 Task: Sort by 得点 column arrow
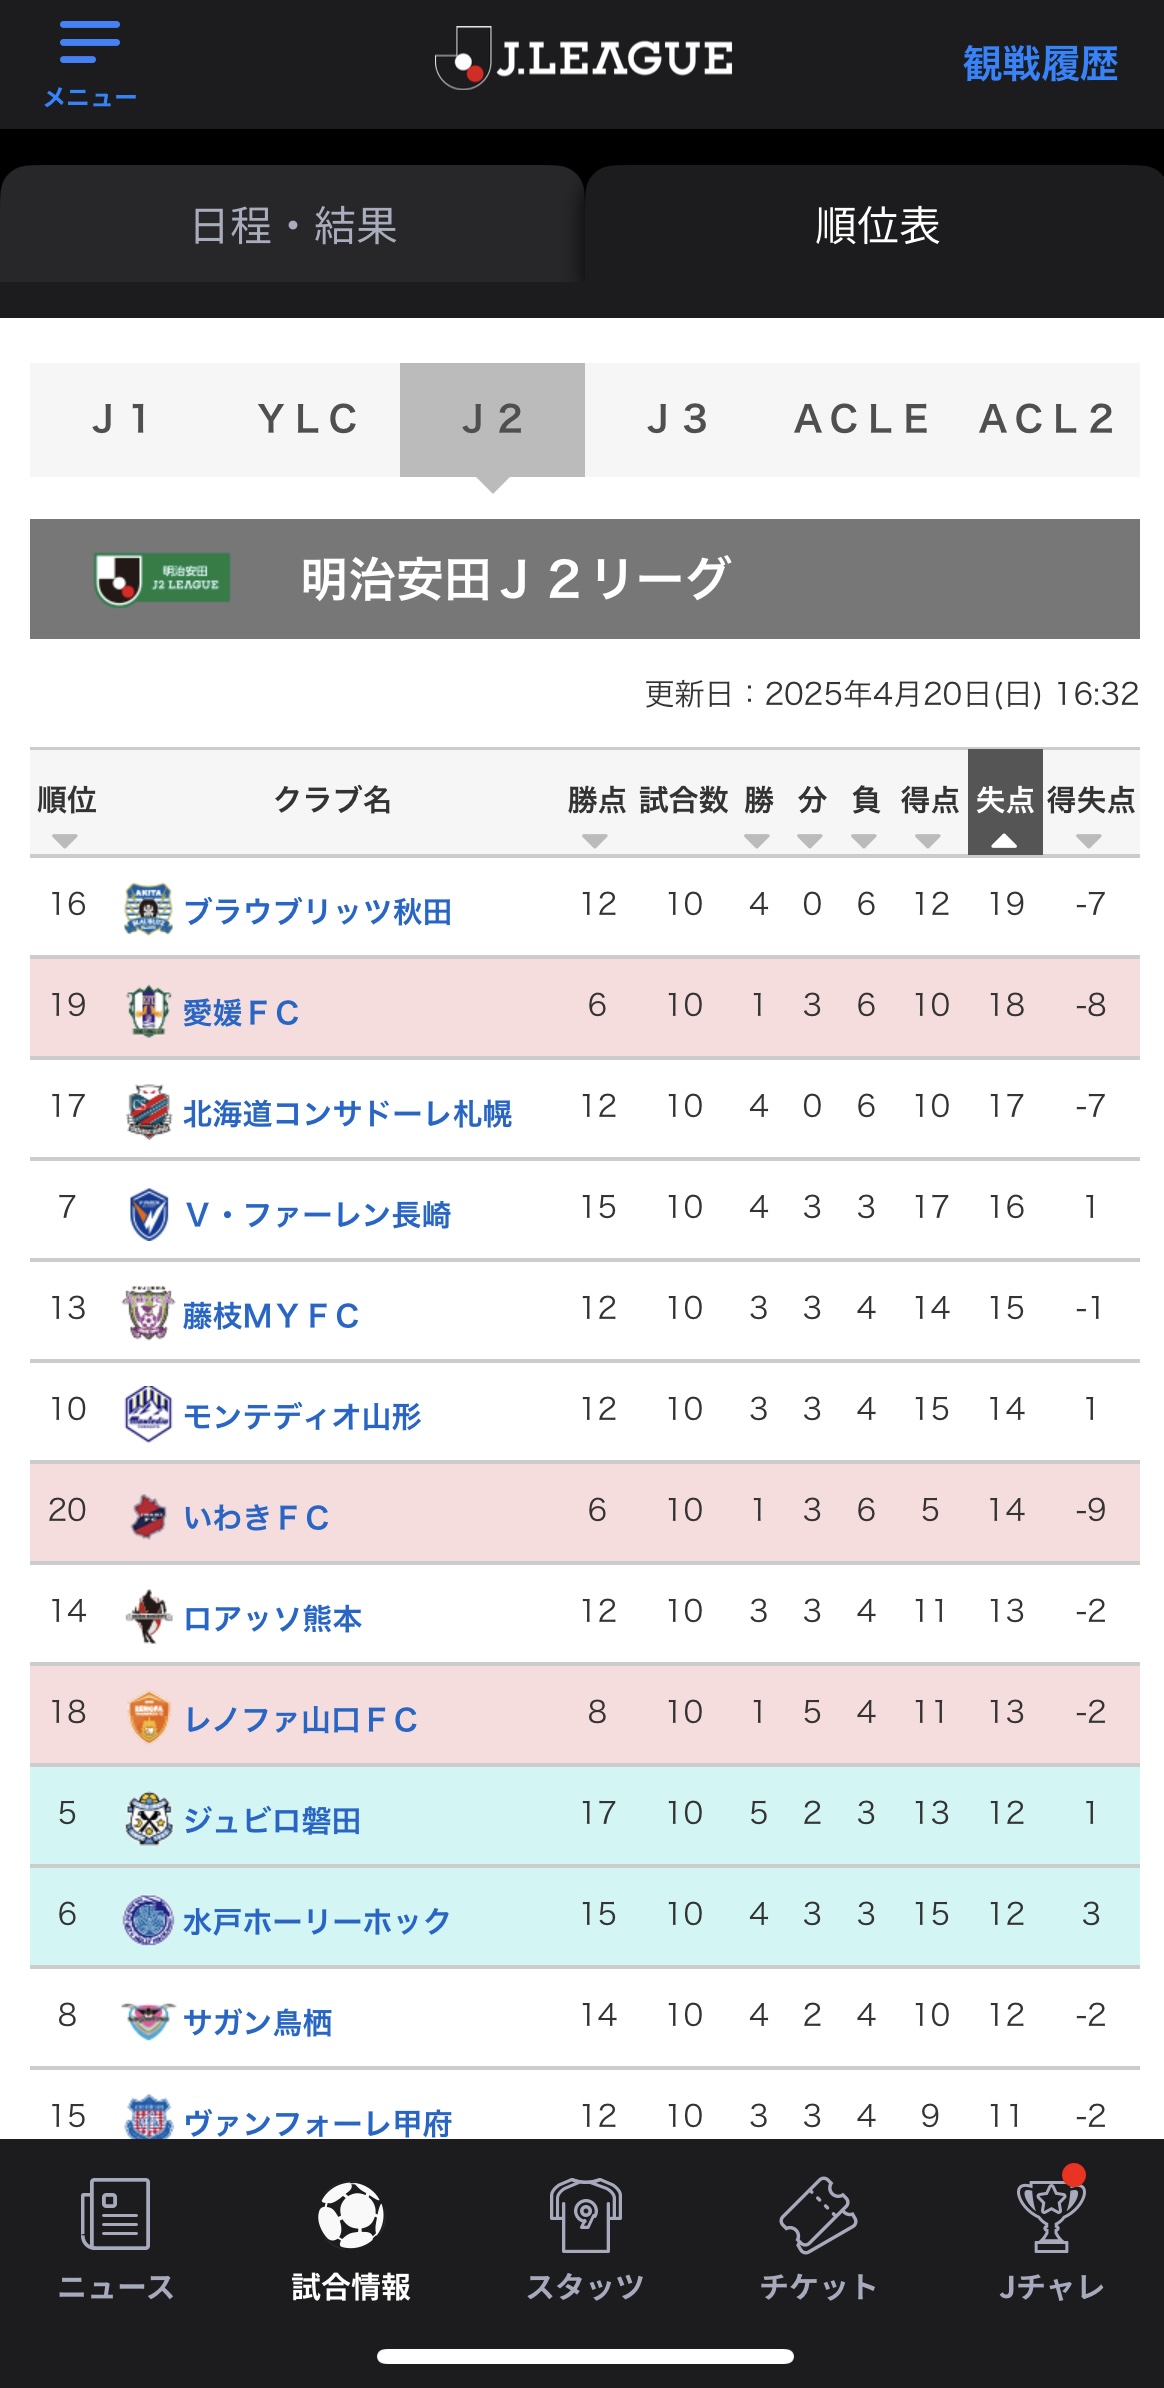pos(928,841)
